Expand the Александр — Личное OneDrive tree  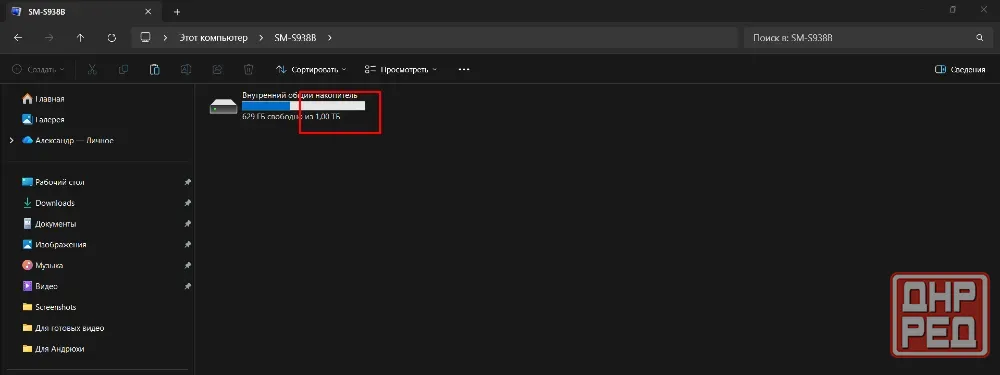pyautogui.click(x=11, y=140)
